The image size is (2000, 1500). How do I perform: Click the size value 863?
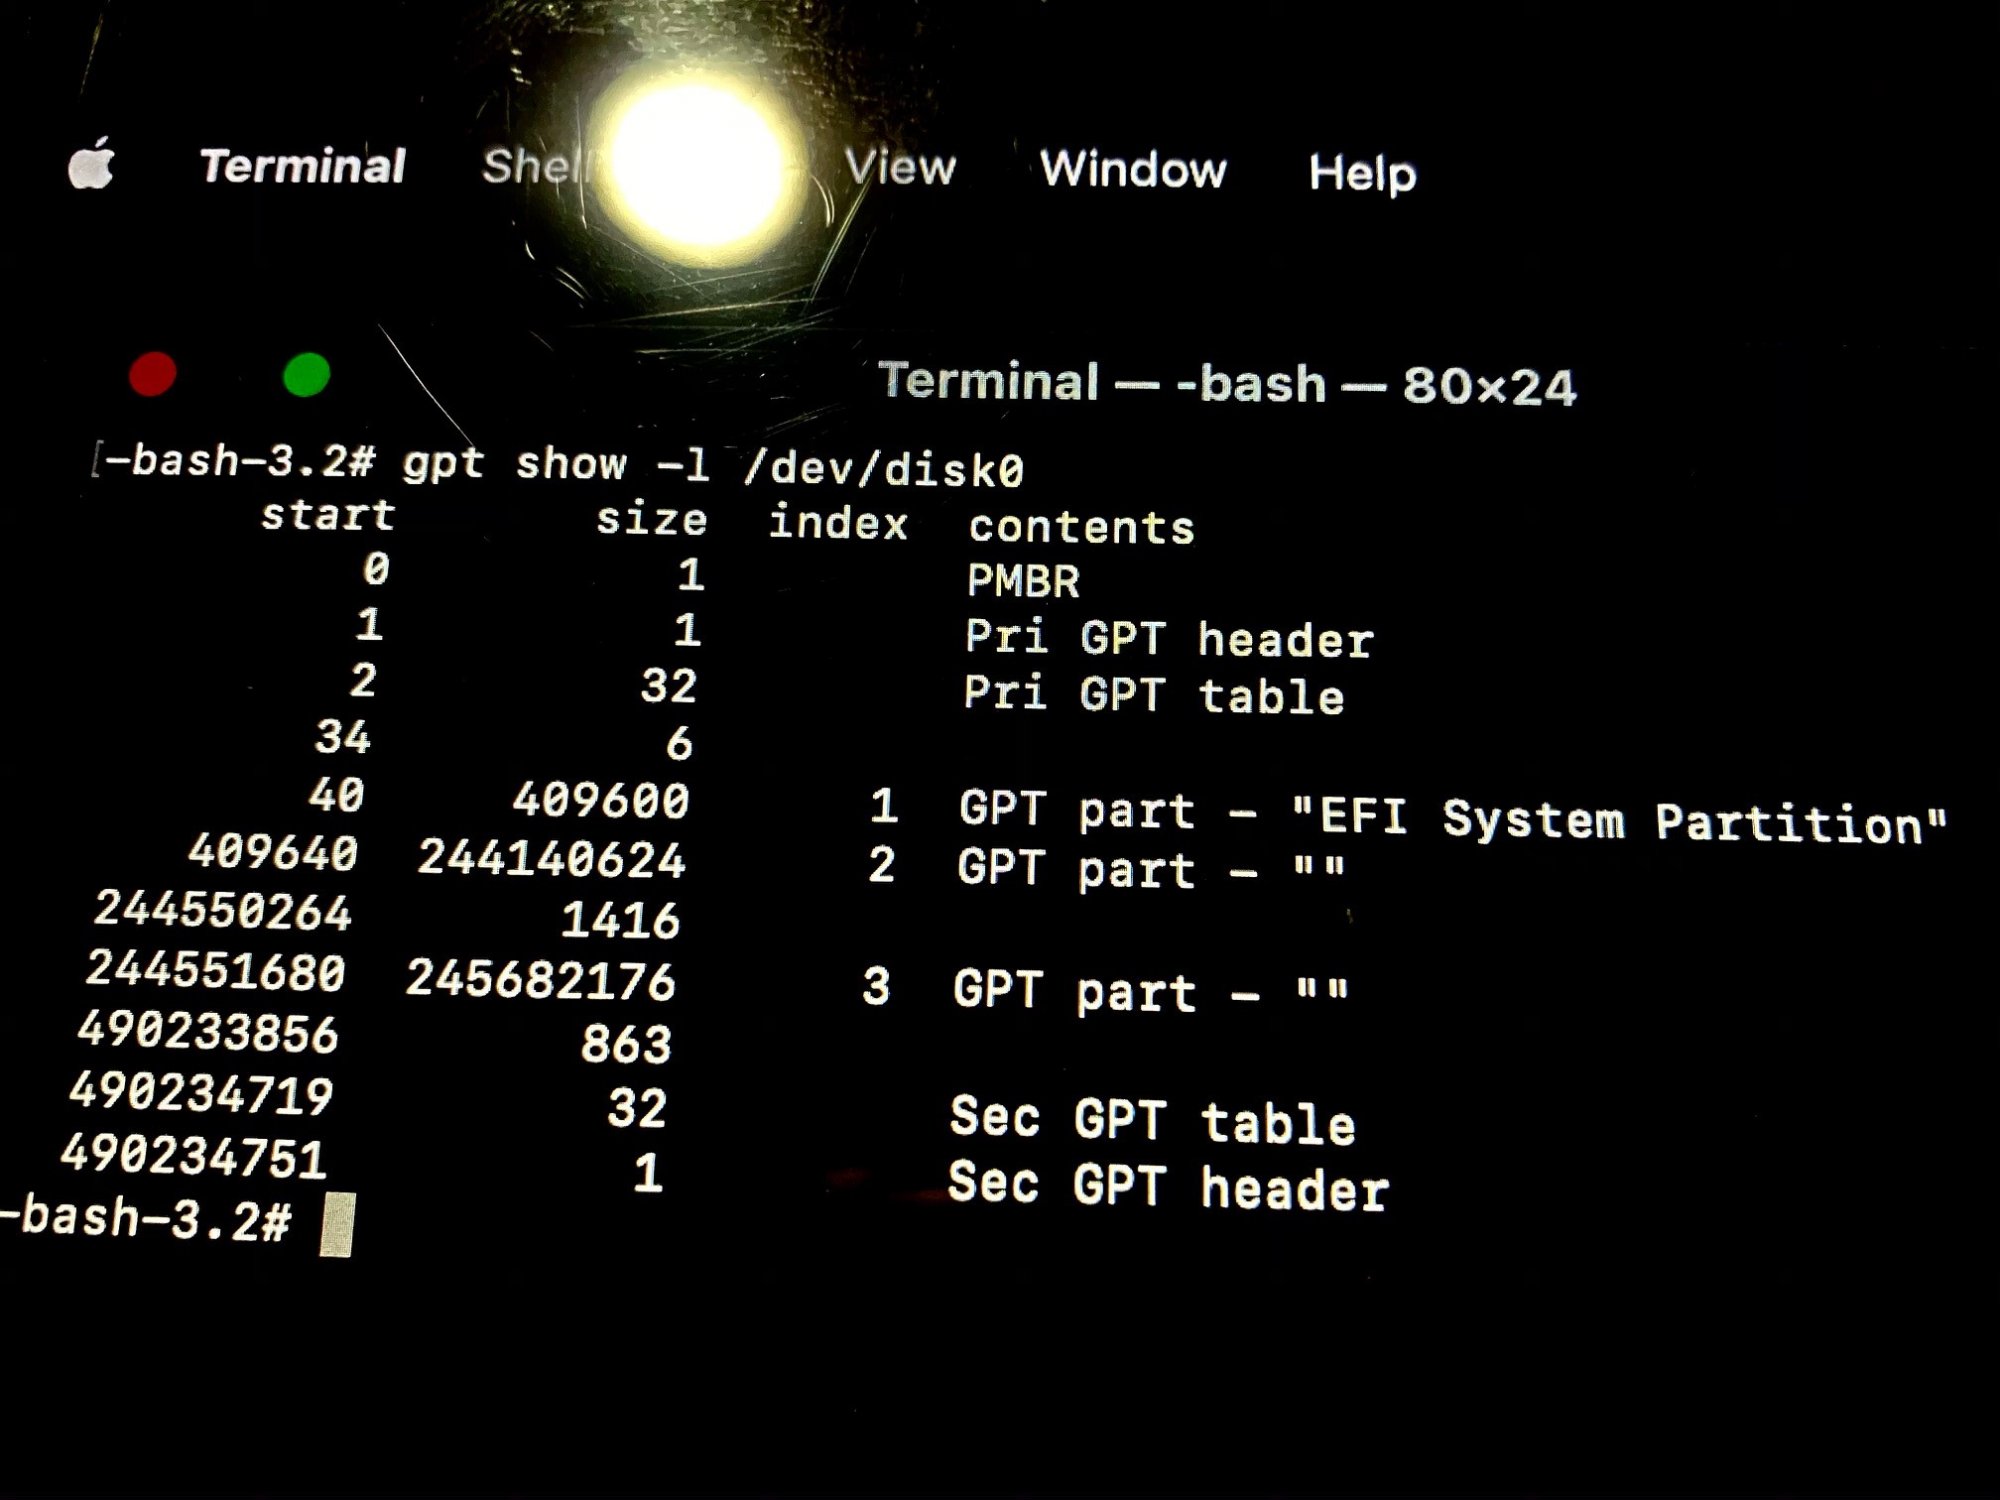click(626, 1044)
